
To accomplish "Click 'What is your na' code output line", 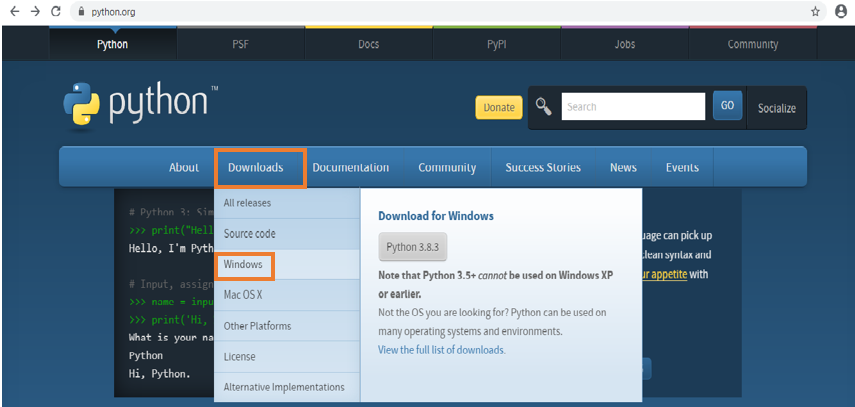I will pos(171,337).
